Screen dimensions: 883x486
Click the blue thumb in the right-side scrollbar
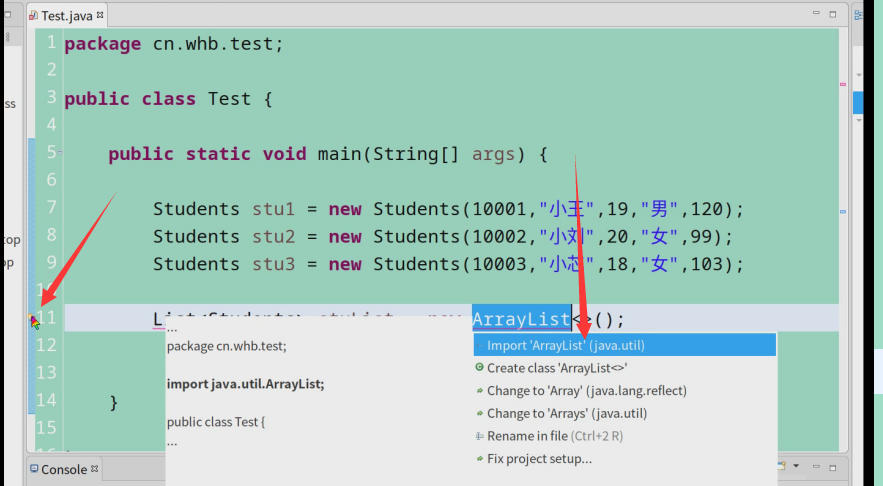[x=858, y=102]
